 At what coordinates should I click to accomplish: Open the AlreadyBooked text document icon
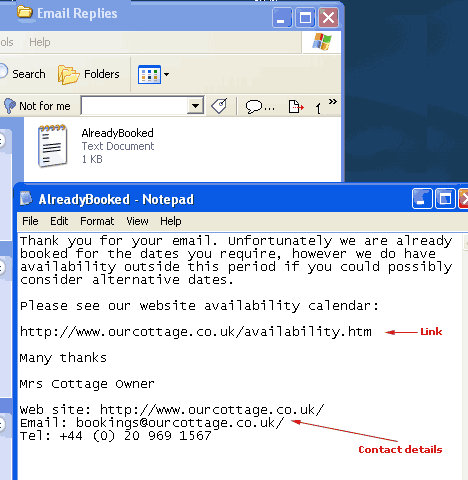pyautogui.click(x=53, y=146)
